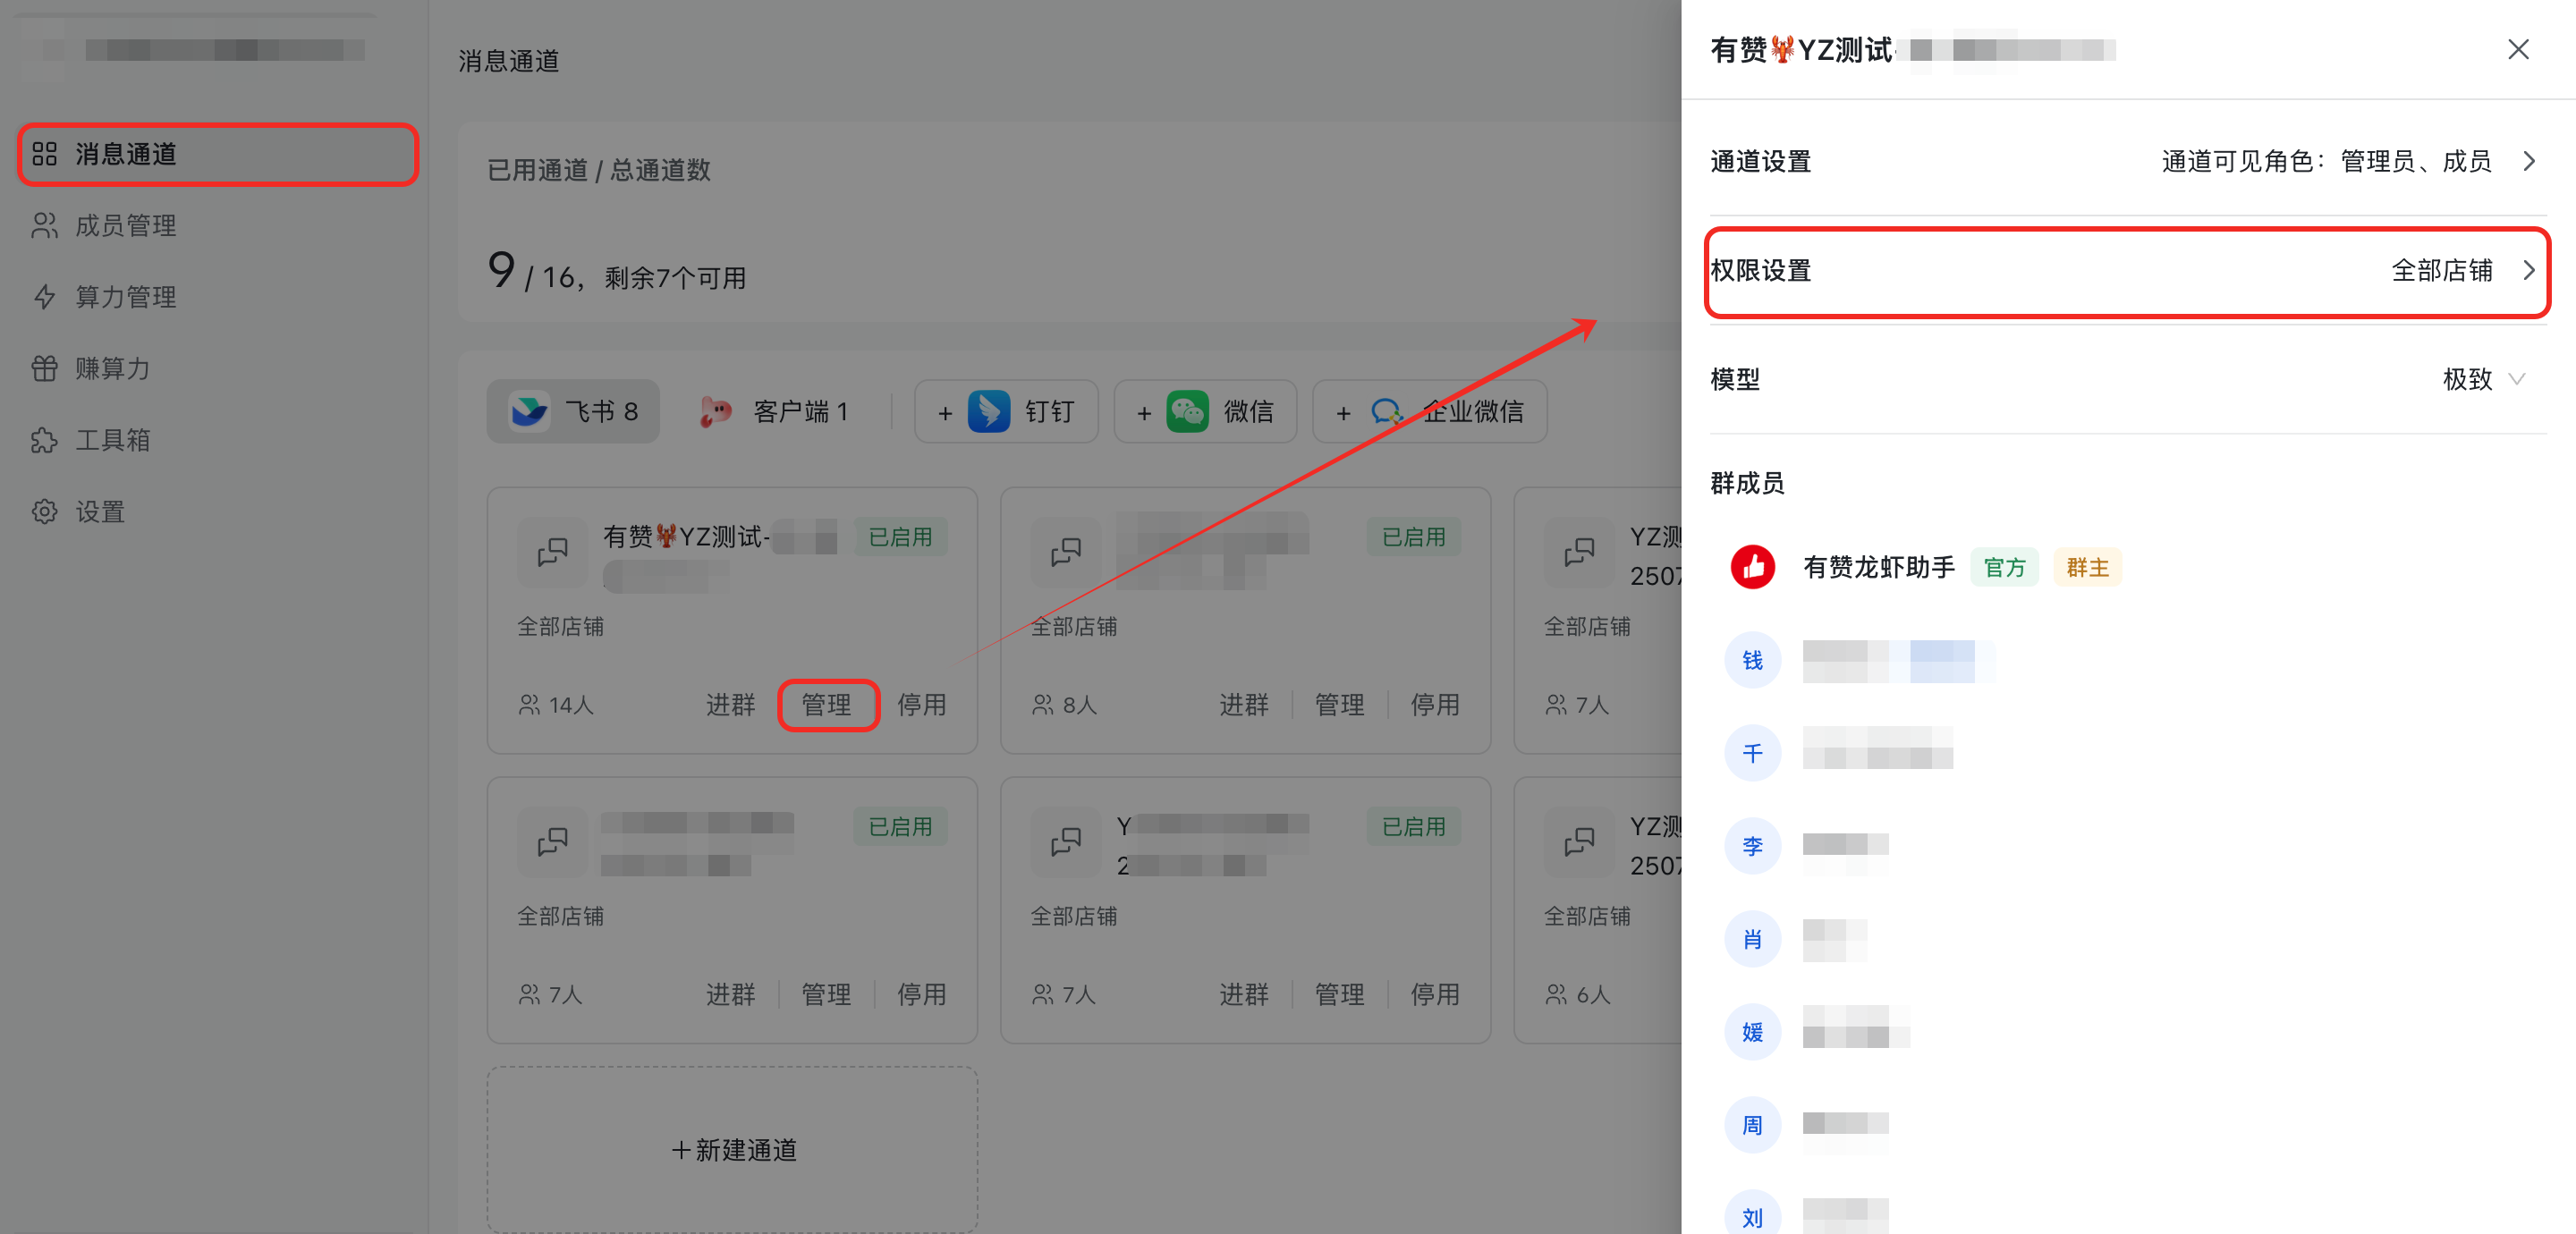Close the channel detail panel

coord(2518,49)
